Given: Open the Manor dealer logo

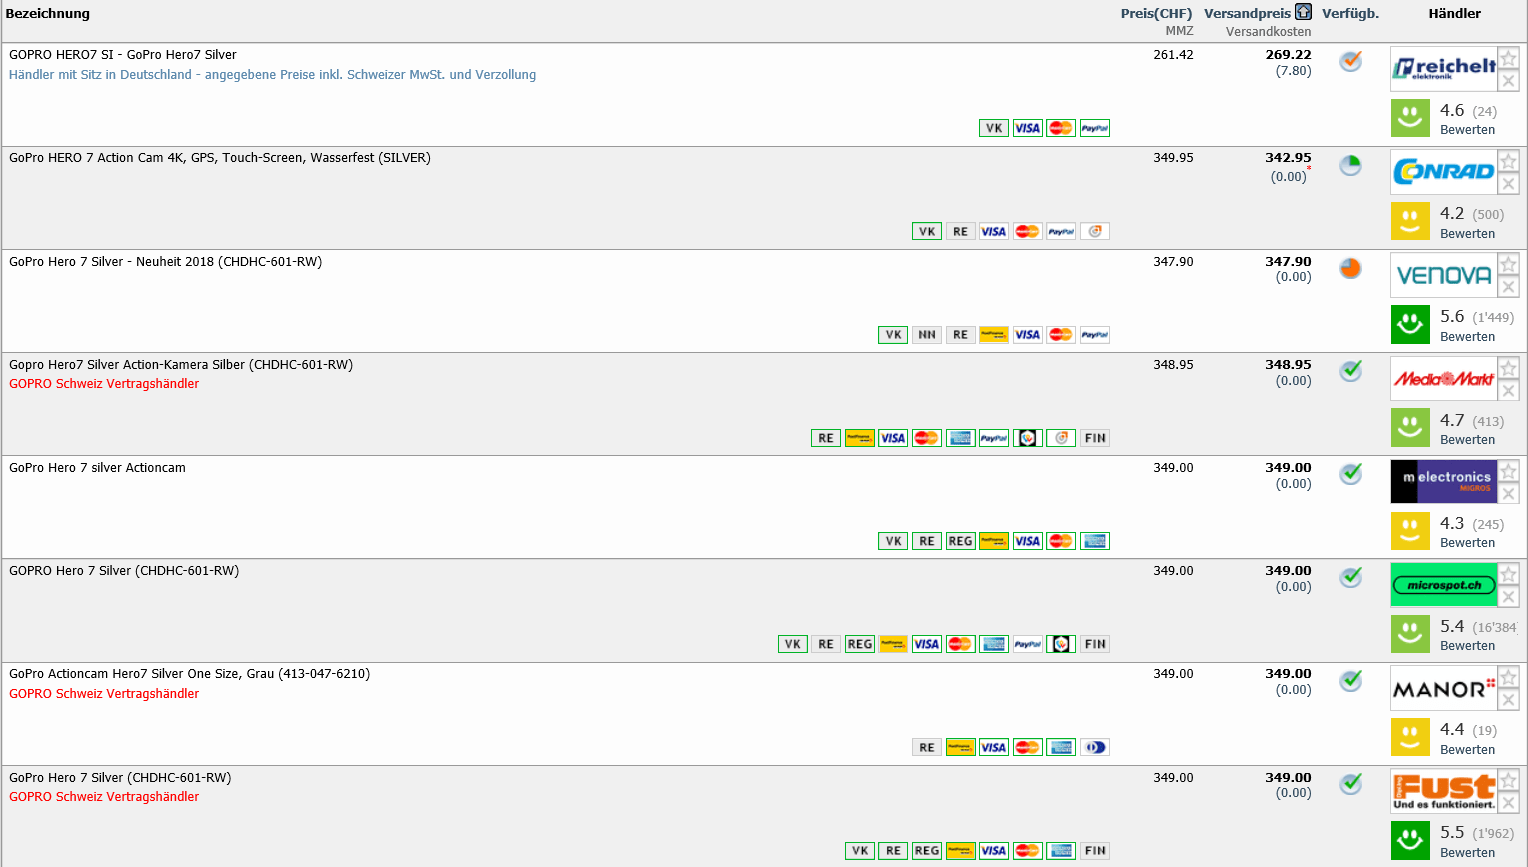Looking at the screenshot, I should pyautogui.click(x=1444, y=688).
